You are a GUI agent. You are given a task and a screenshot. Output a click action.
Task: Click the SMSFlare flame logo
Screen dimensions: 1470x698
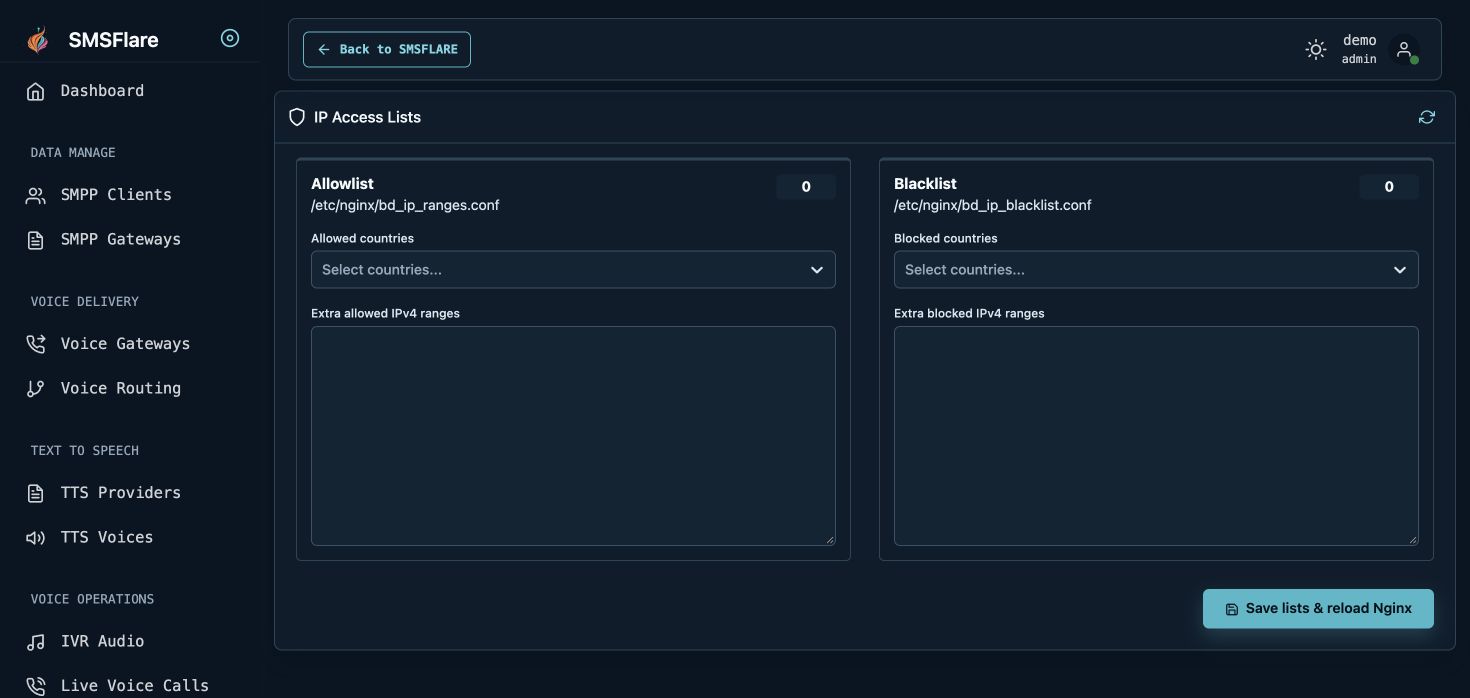(x=38, y=39)
